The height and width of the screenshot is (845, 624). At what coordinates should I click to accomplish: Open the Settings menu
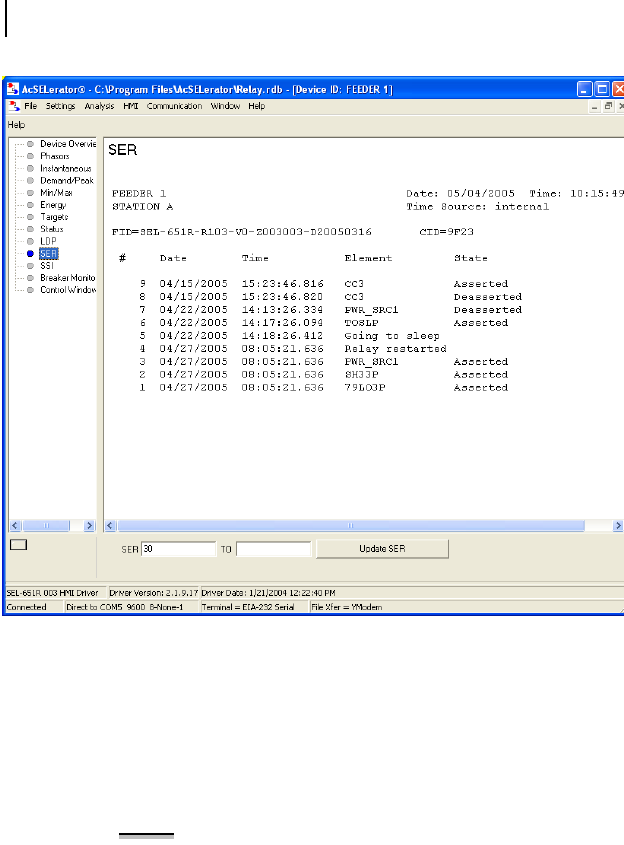[60, 106]
